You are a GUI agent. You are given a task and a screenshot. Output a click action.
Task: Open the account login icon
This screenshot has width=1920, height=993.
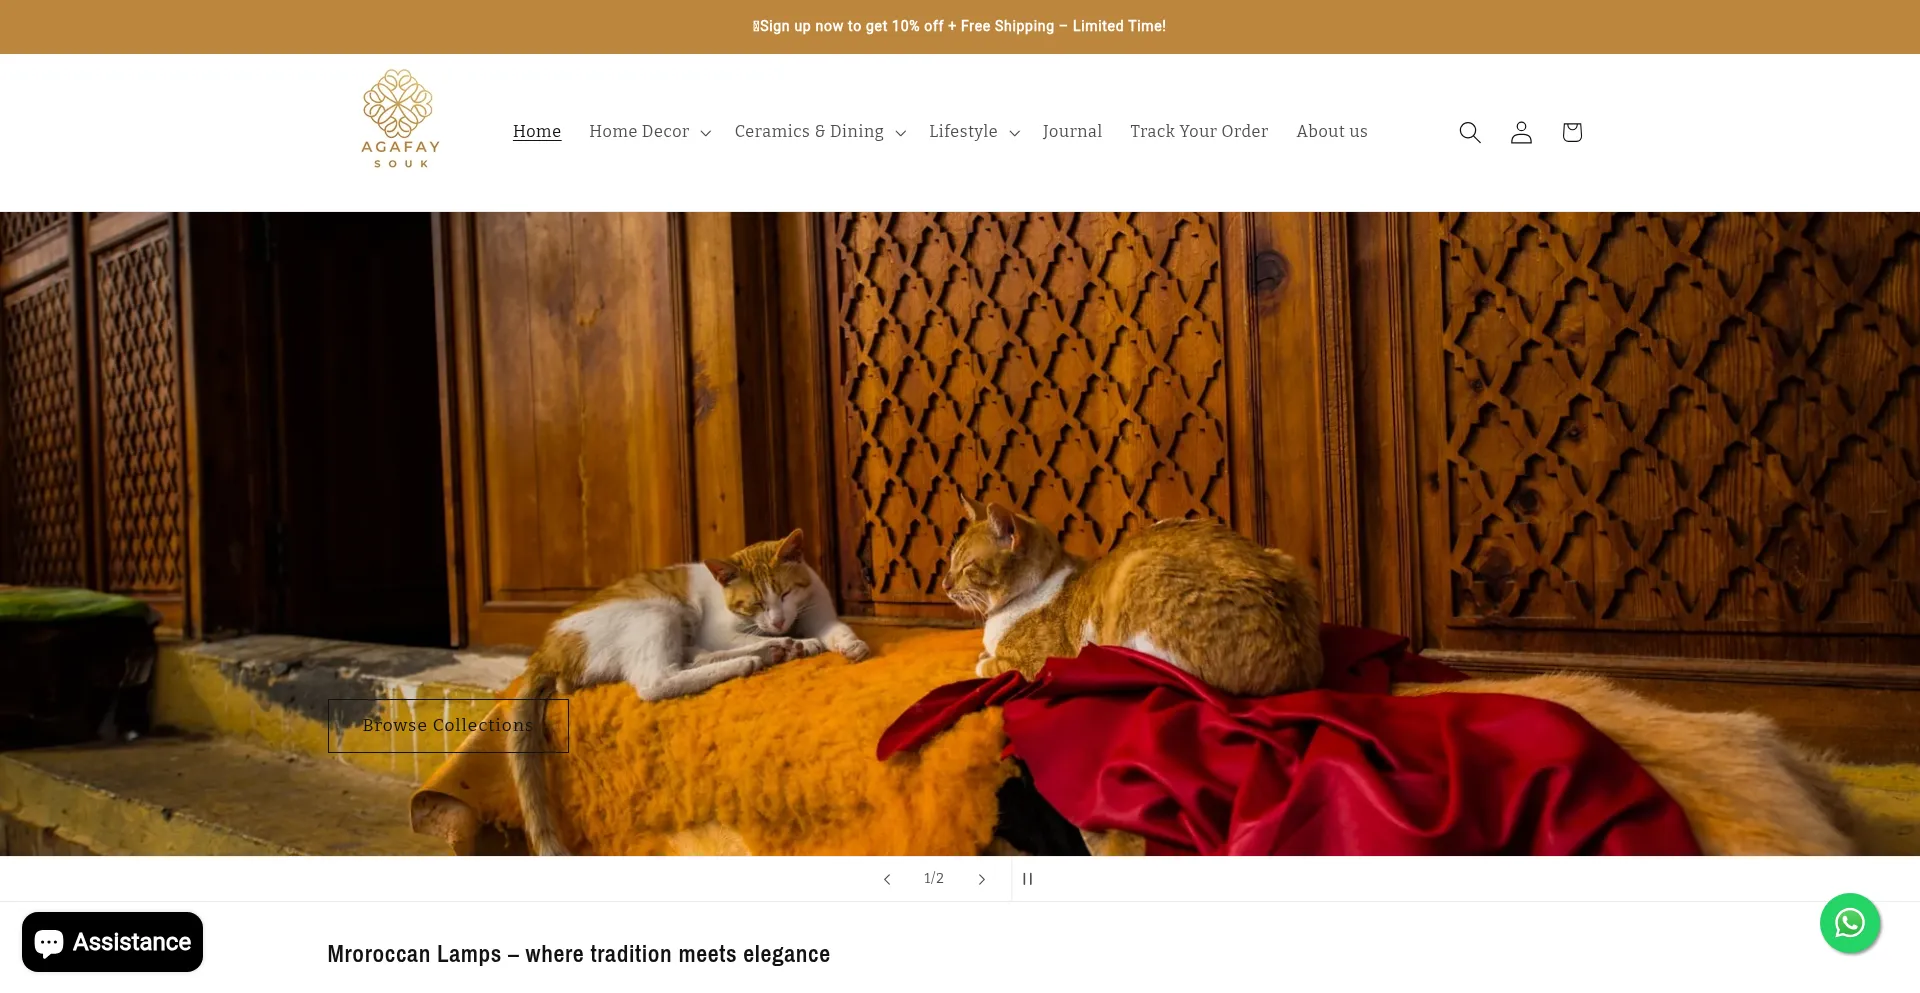[1520, 132]
